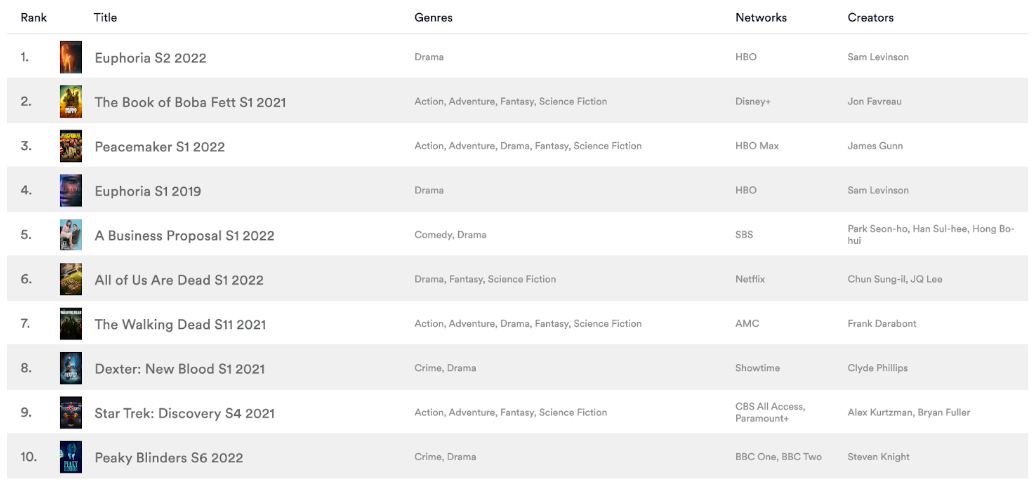Select the All of Us Are Dead poster
The height and width of the screenshot is (484, 1035).
(71, 279)
